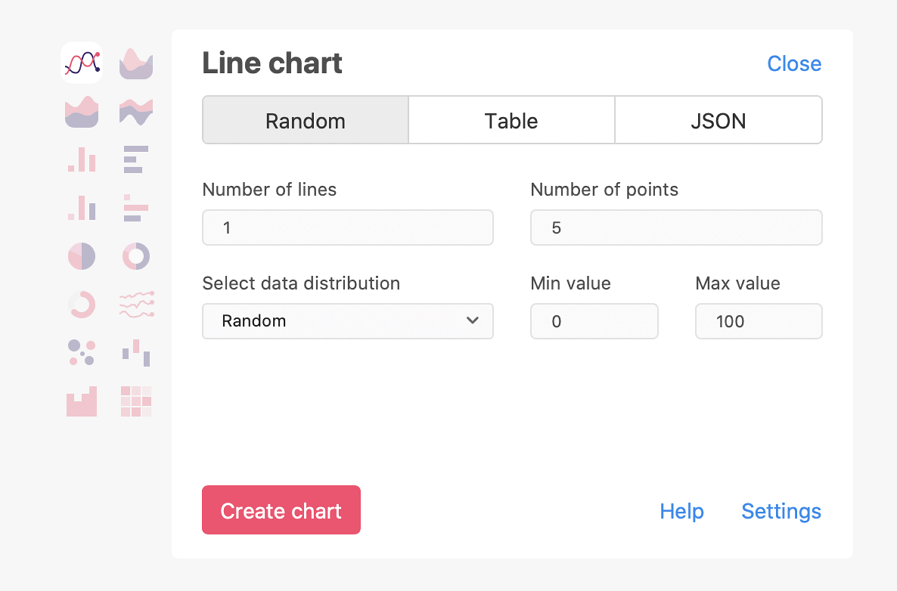
Task: Open the Settings link
Action: [x=781, y=511]
